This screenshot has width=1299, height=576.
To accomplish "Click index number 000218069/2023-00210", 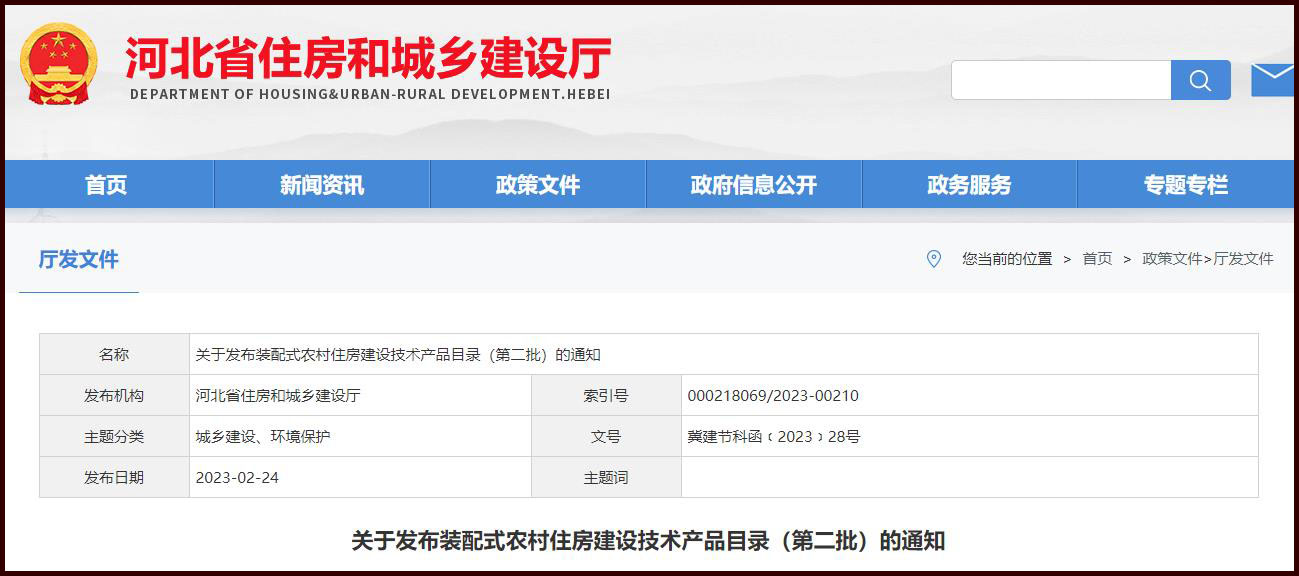I will coord(773,396).
